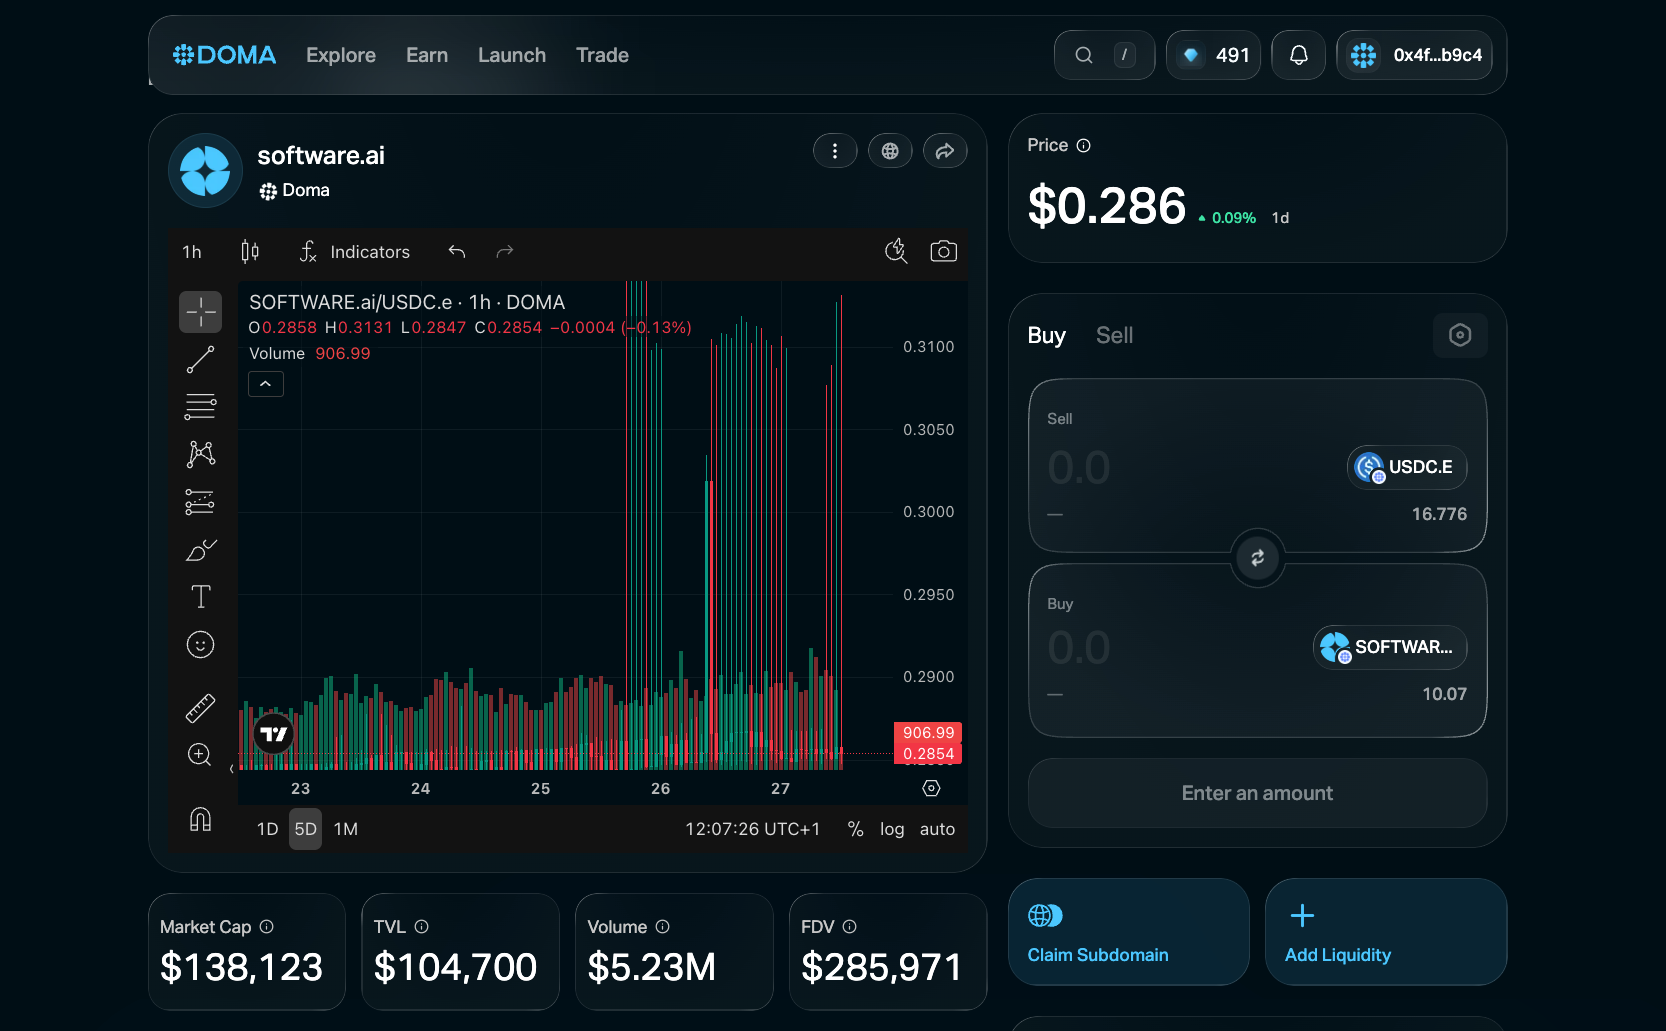Share software.ai using the arrow icon
The height and width of the screenshot is (1031, 1666).
[944, 151]
